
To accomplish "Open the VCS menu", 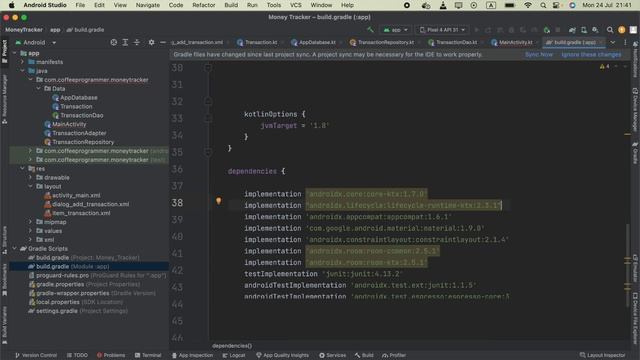I will (296, 5).
